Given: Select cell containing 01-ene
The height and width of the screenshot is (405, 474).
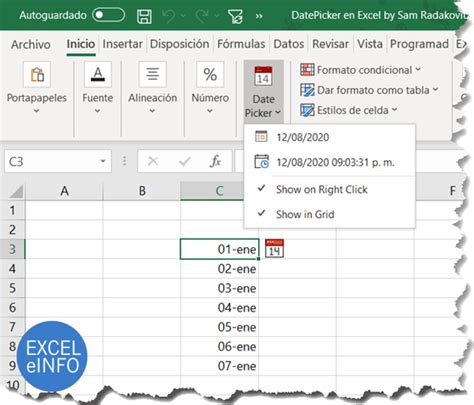Looking at the screenshot, I should tap(220, 249).
